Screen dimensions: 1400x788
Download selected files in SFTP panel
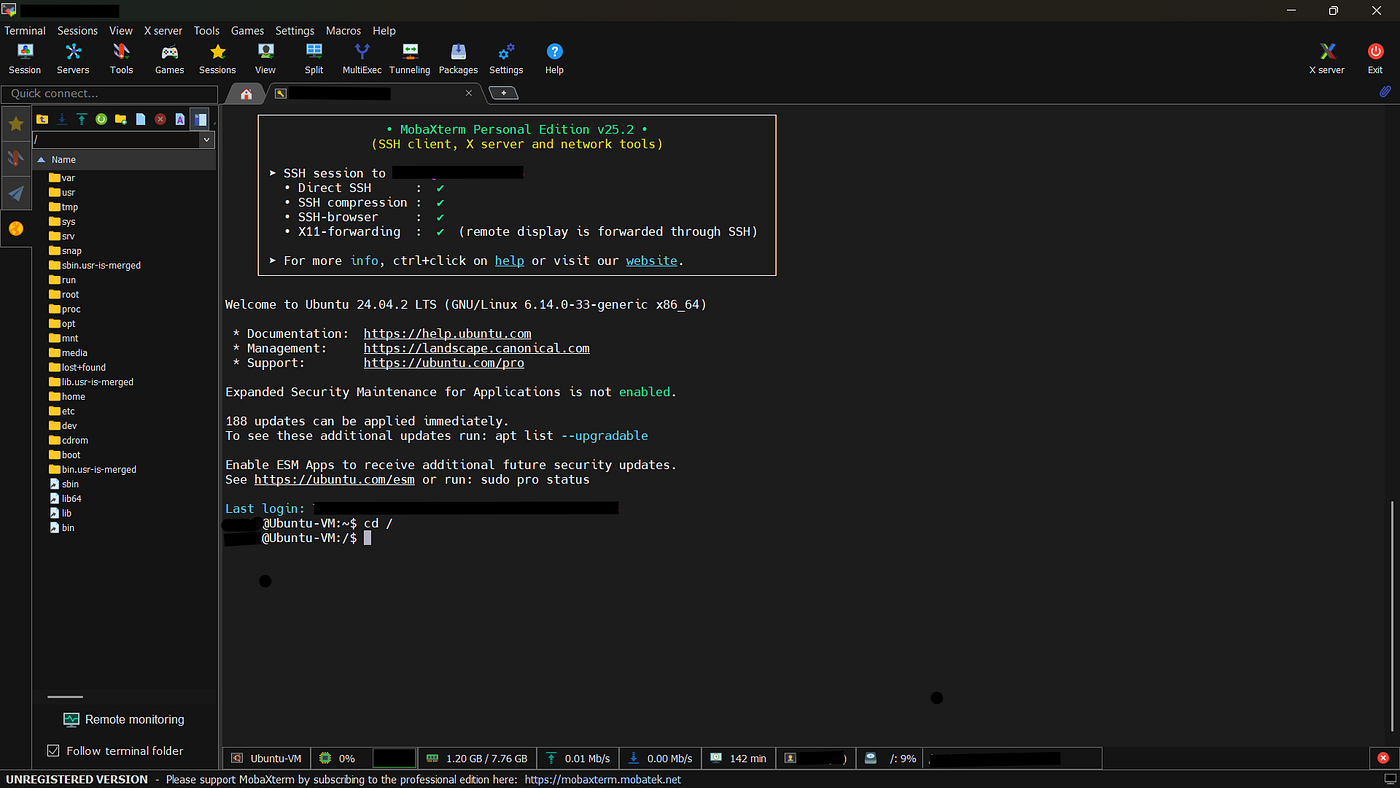point(62,119)
